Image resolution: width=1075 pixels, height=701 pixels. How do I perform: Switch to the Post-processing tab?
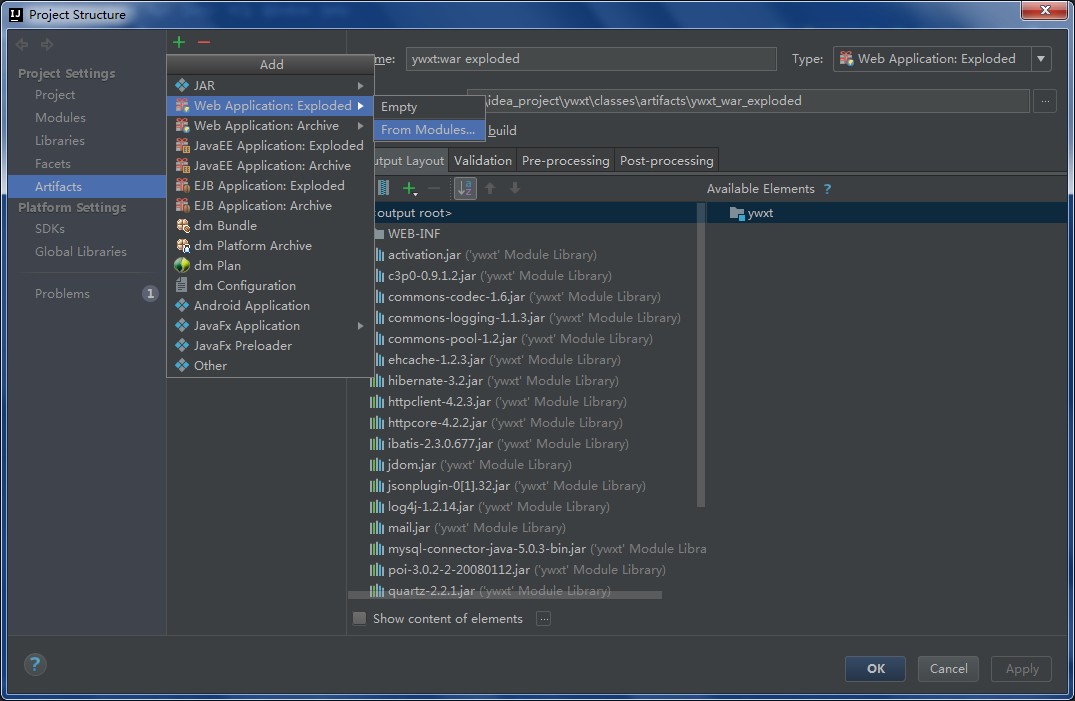click(x=666, y=161)
